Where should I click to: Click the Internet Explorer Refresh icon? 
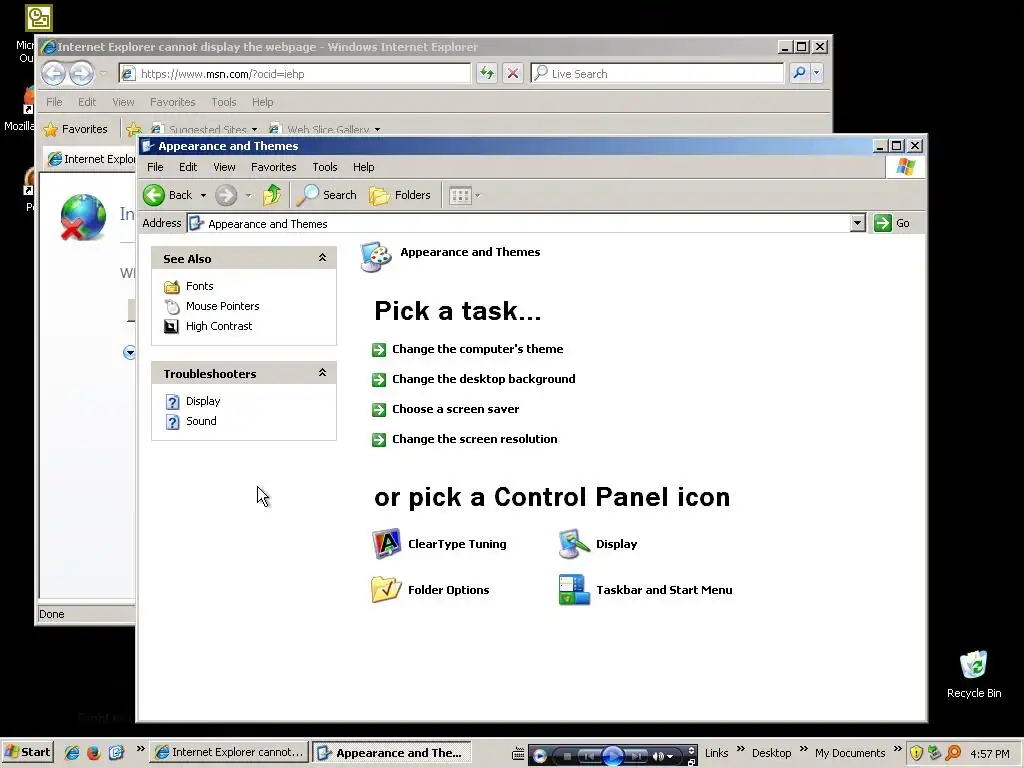point(487,73)
